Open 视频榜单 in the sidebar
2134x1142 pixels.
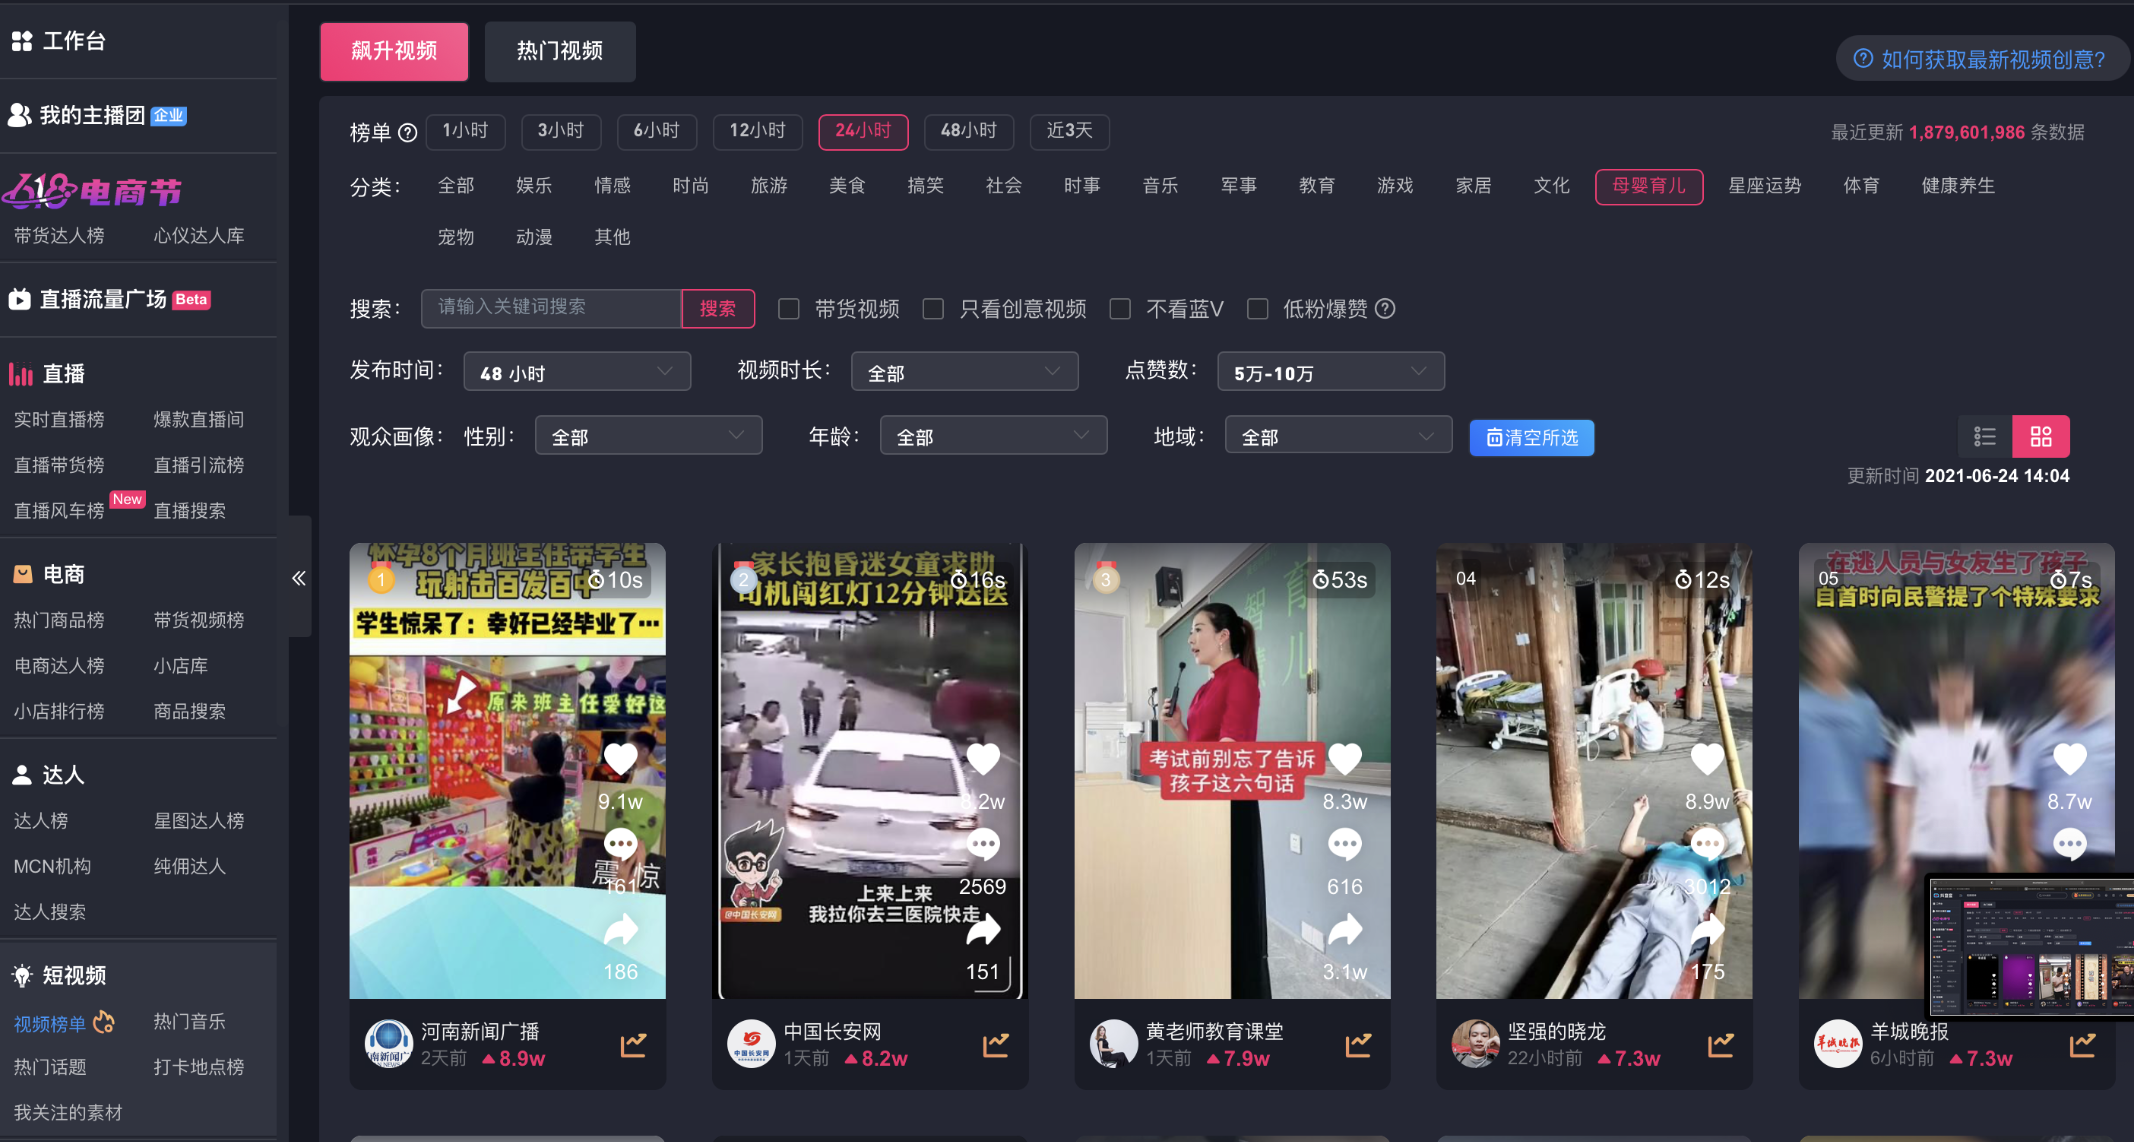coord(50,1024)
